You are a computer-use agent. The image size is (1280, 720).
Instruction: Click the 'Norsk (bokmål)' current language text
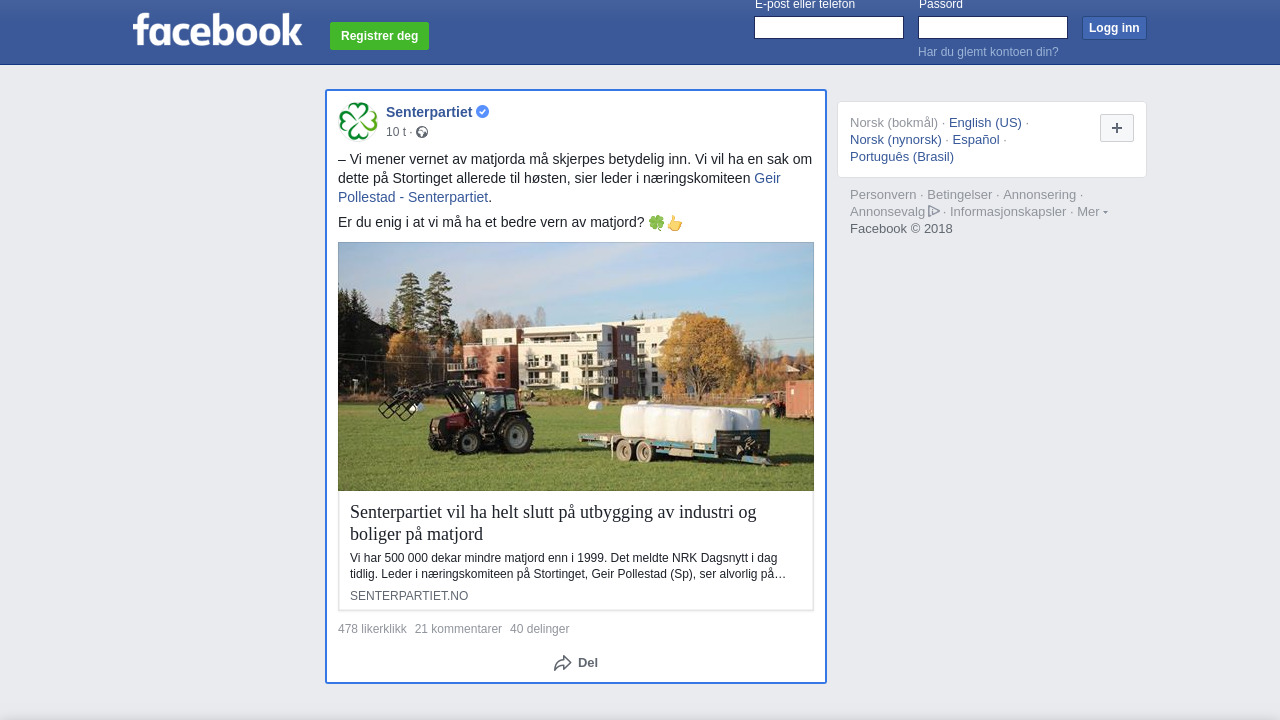pos(894,123)
